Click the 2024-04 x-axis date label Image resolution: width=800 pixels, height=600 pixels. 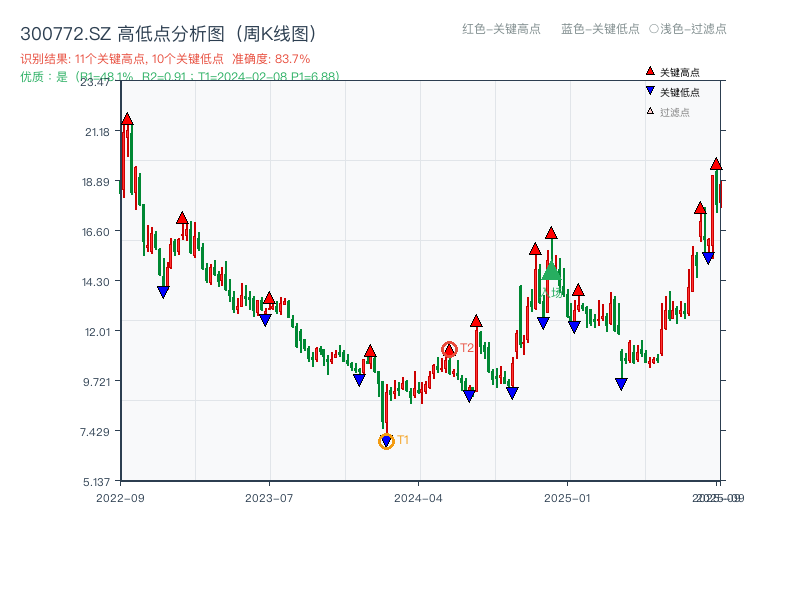tap(419, 497)
